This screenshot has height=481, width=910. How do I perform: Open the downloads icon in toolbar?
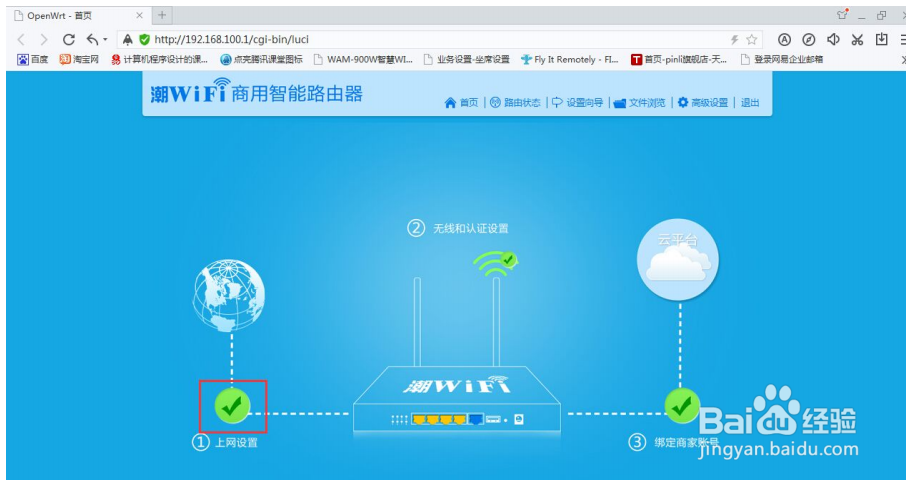[x=882, y=39]
